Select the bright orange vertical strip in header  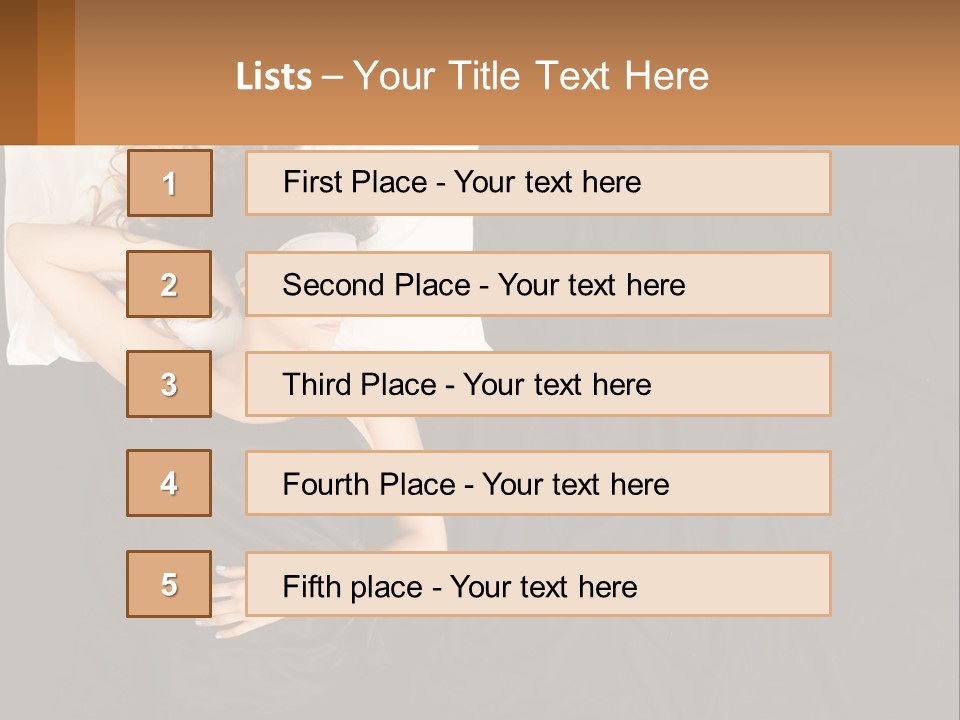pyautogui.click(x=56, y=70)
